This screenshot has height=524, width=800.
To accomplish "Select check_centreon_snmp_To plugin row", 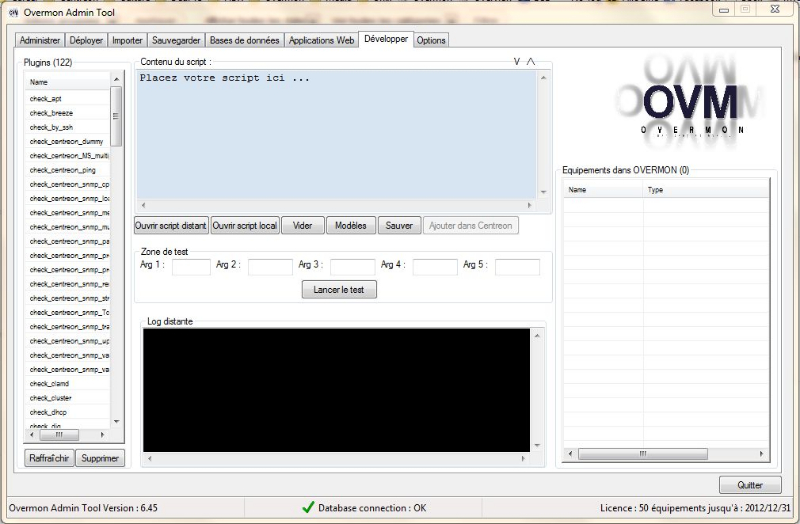I will click(x=68, y=312).
